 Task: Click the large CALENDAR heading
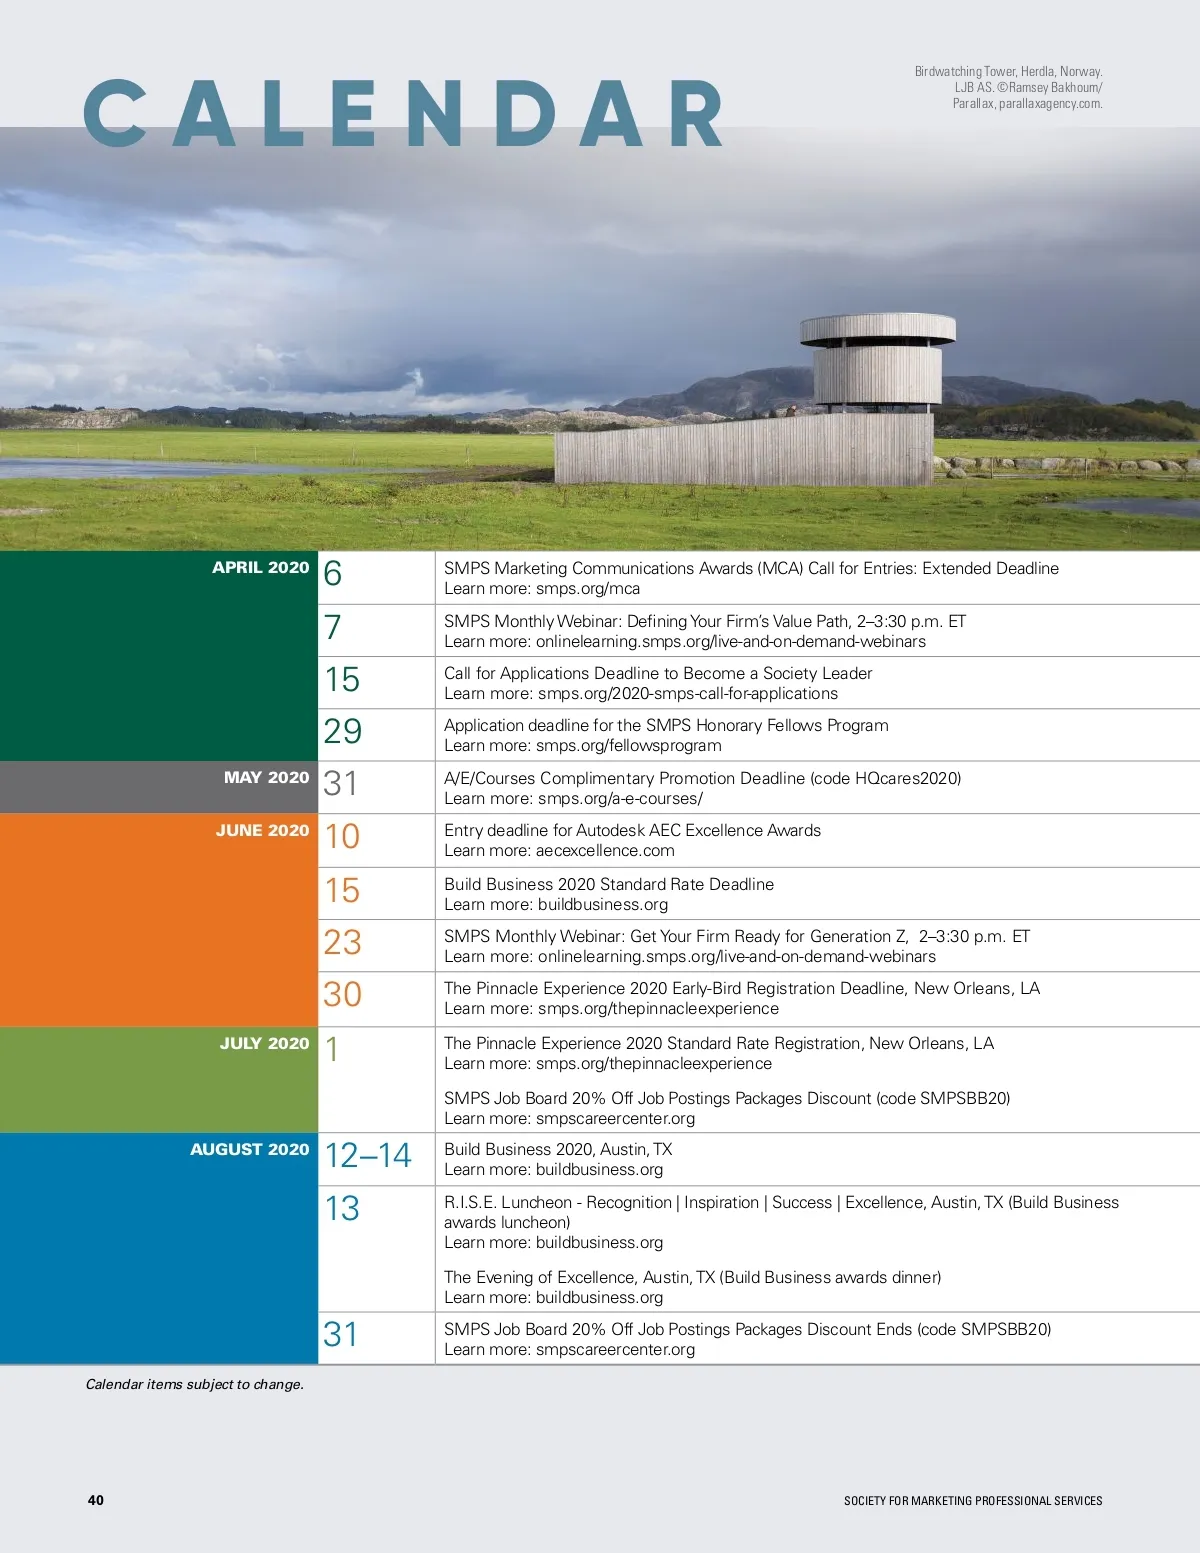[404, 114]
